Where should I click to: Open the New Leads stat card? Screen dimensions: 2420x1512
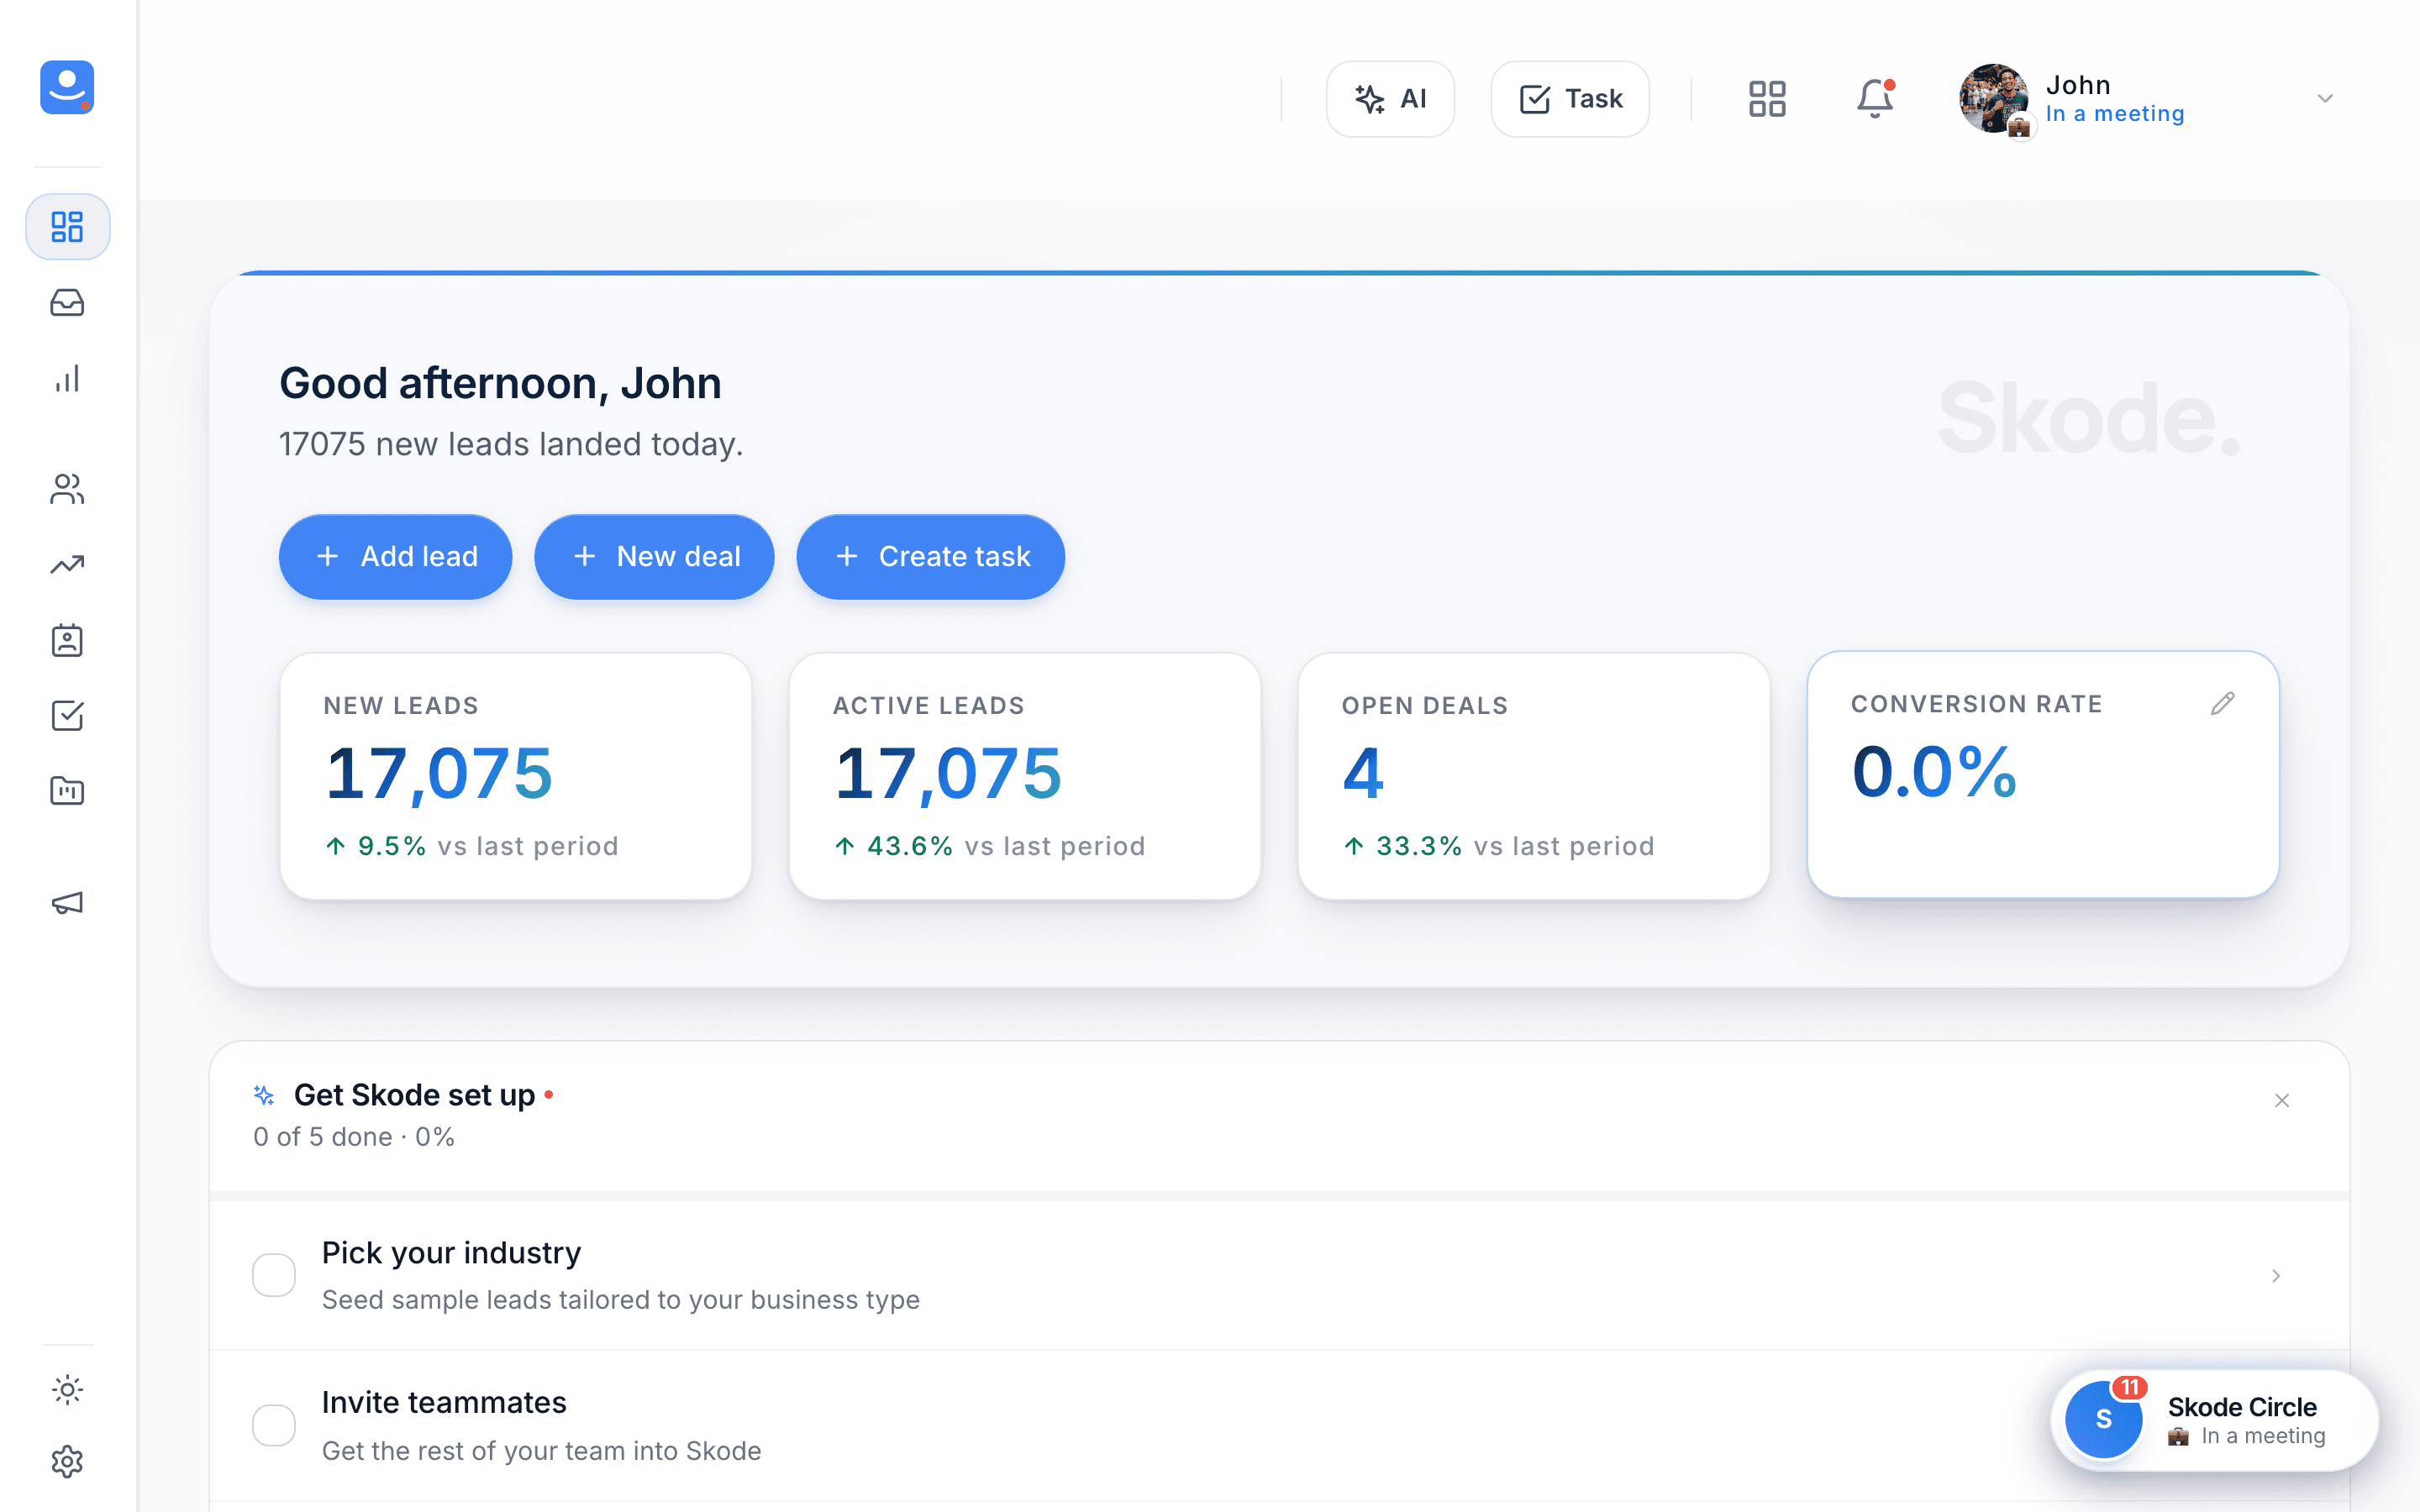coord(516,776)
